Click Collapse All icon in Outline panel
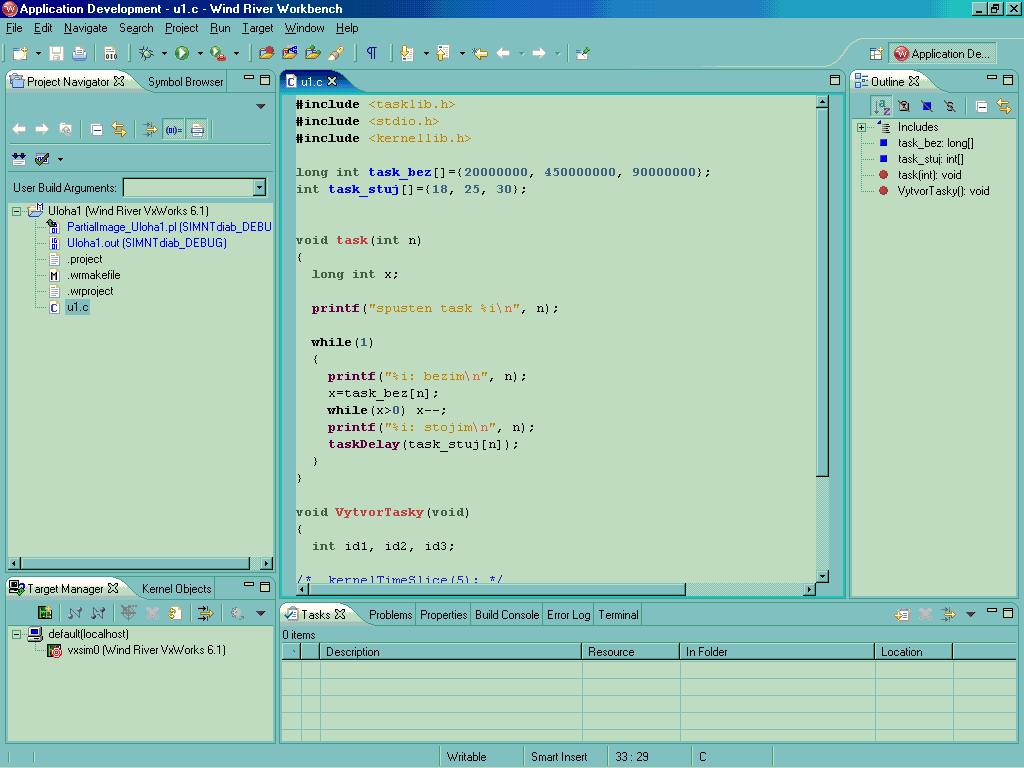 (x=982, y=106)
